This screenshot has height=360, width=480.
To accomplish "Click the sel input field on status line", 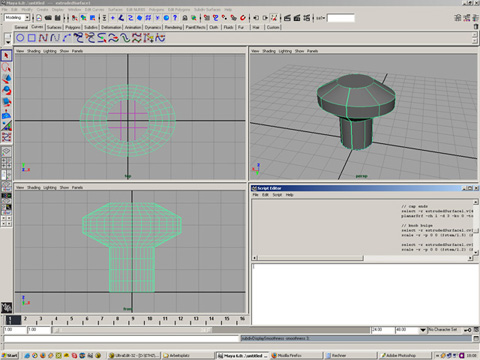I will (x=341, y=18).
